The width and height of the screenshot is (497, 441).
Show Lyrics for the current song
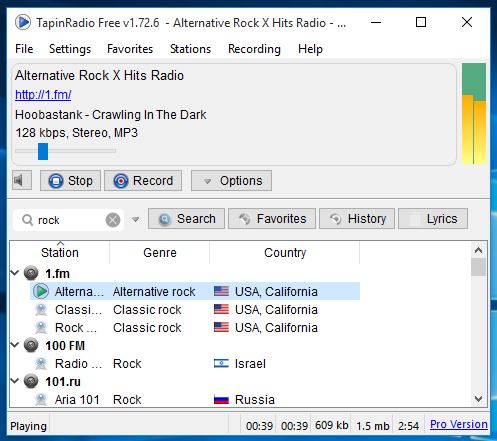point(433,219)
